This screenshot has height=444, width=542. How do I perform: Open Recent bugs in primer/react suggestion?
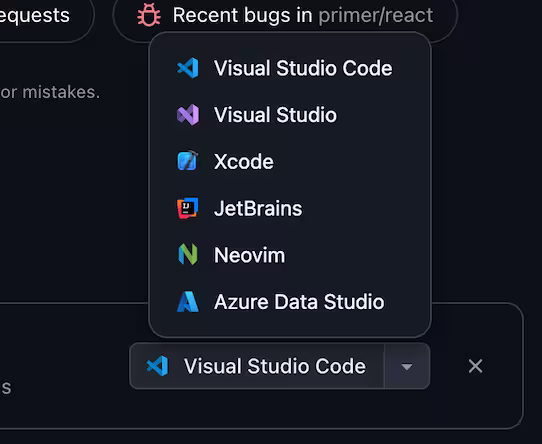(285, 16)
